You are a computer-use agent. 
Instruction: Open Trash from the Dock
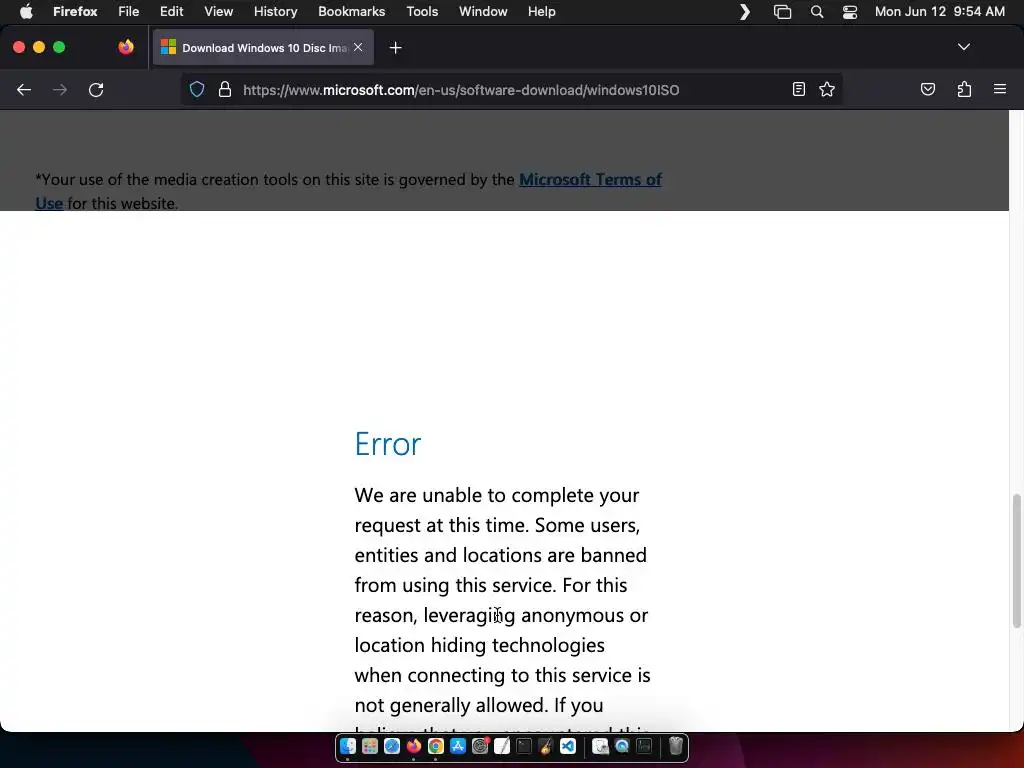click(x=676, y=746)
